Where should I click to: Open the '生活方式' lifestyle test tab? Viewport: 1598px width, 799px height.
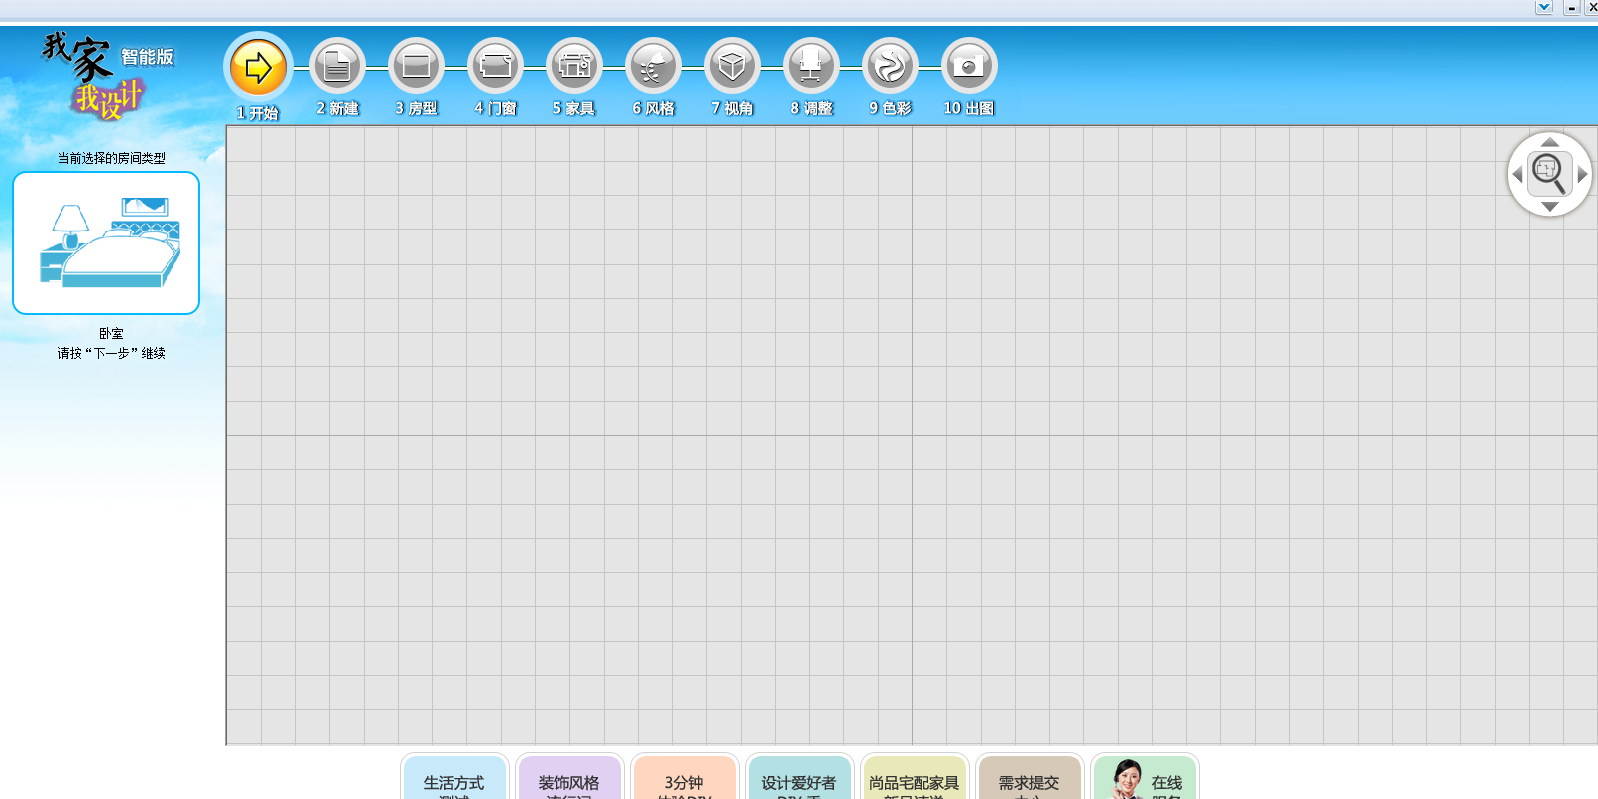[454, 781]
